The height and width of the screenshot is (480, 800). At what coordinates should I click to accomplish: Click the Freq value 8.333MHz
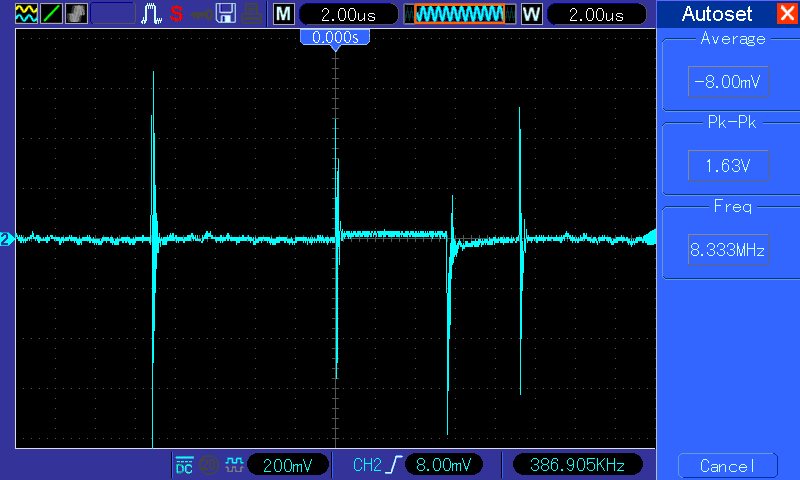tap(728, 250)
